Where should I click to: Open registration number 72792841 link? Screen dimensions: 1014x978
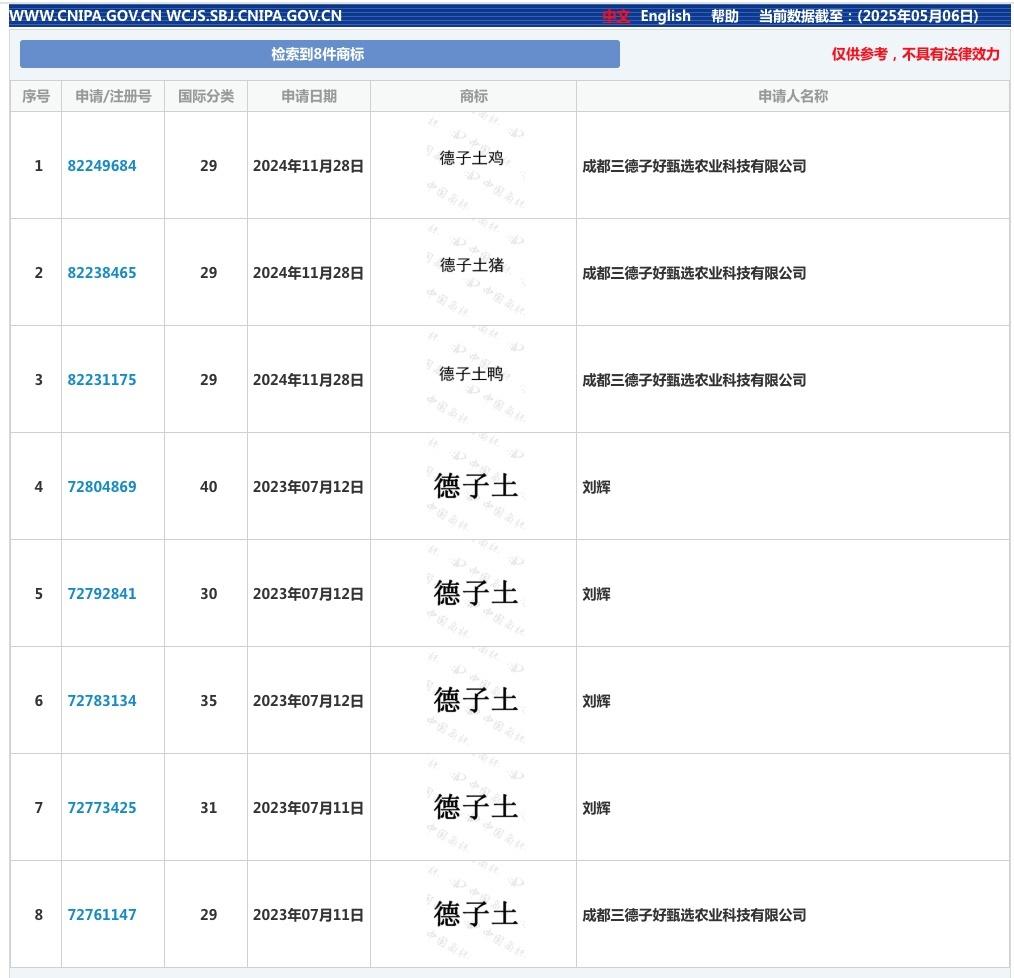point(102,594)
